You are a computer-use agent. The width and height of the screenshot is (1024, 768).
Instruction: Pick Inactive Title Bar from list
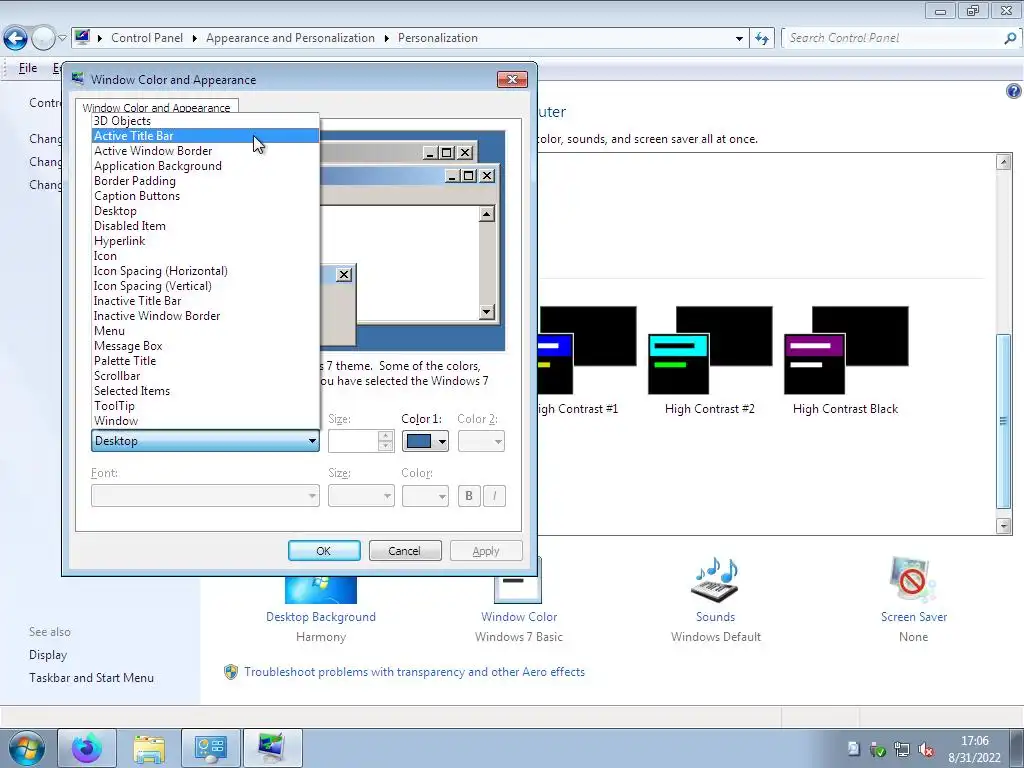click(205, 301)
